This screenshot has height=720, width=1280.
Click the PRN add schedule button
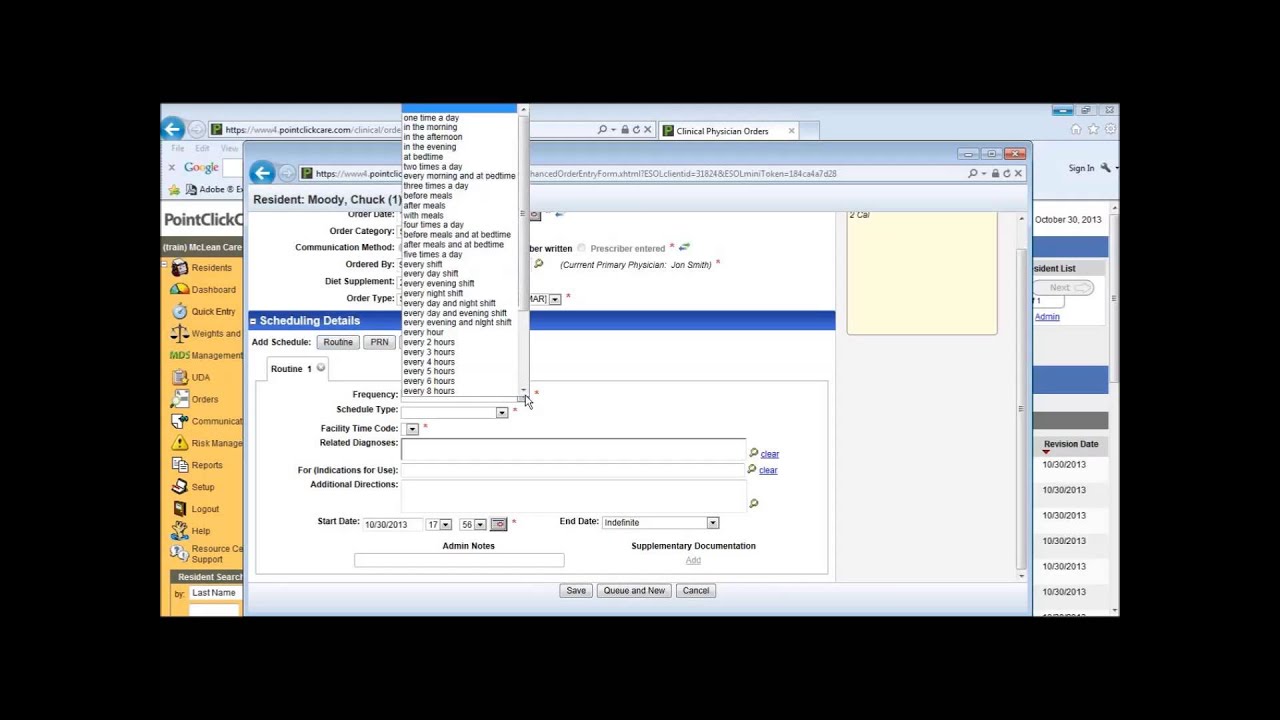click(x=379, y=342)
